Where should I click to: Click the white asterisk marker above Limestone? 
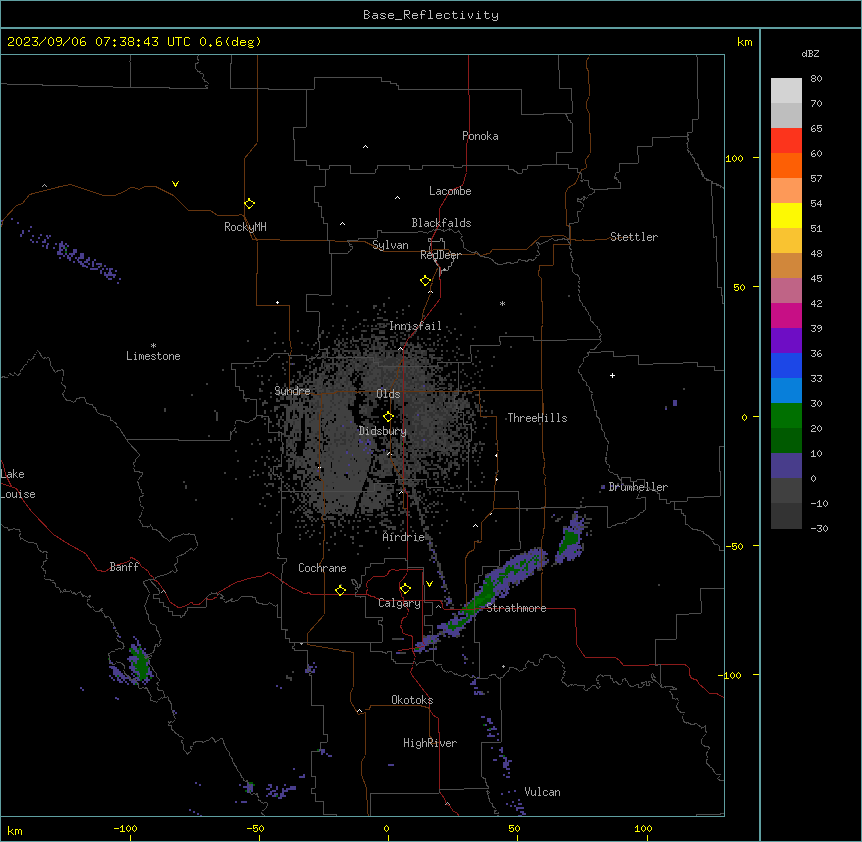153,346
